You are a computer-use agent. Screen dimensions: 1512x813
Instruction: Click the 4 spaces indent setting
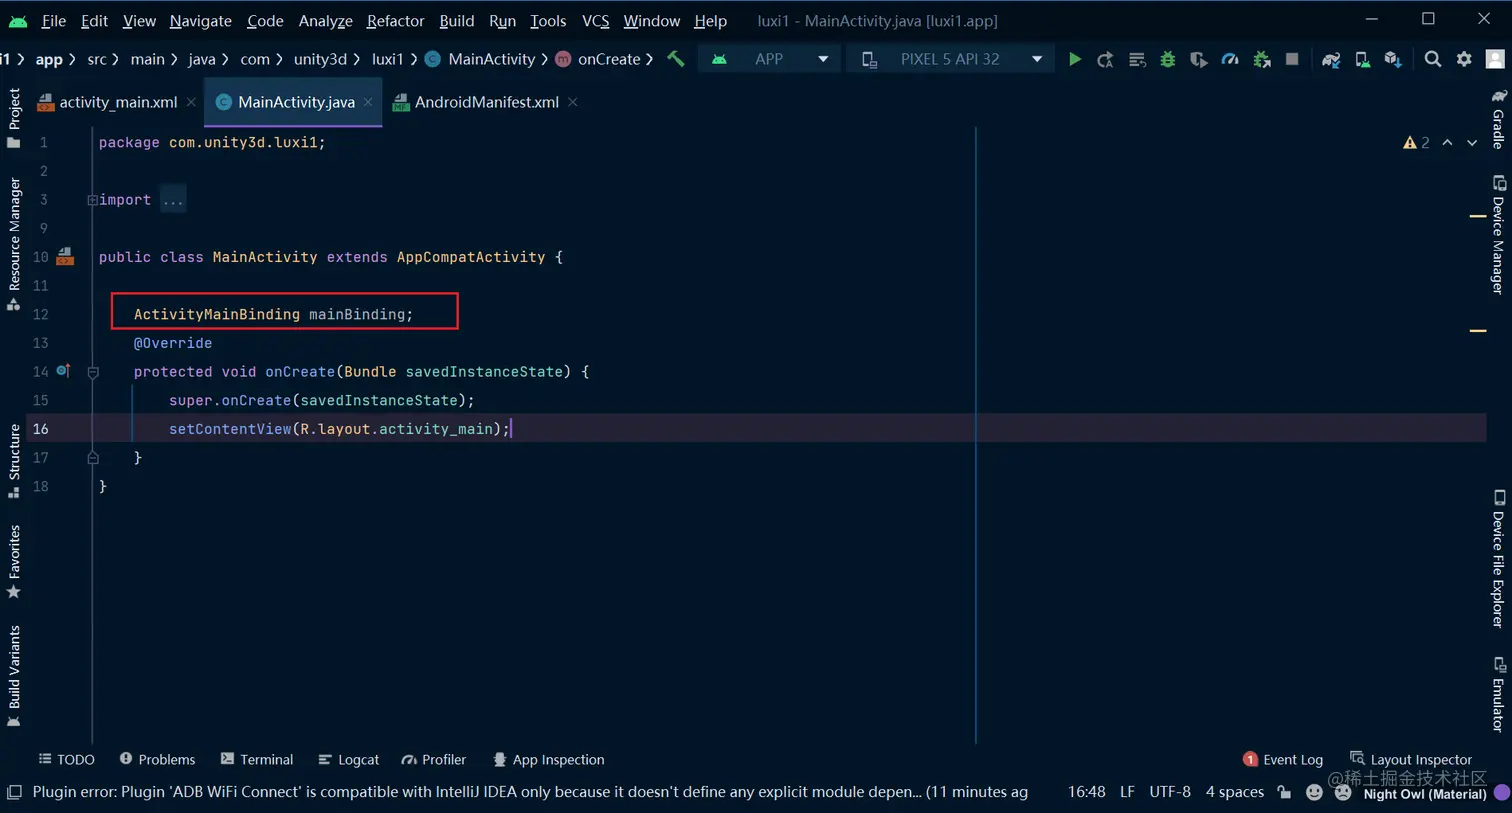pyautogui.click(x=1235, y=792)
